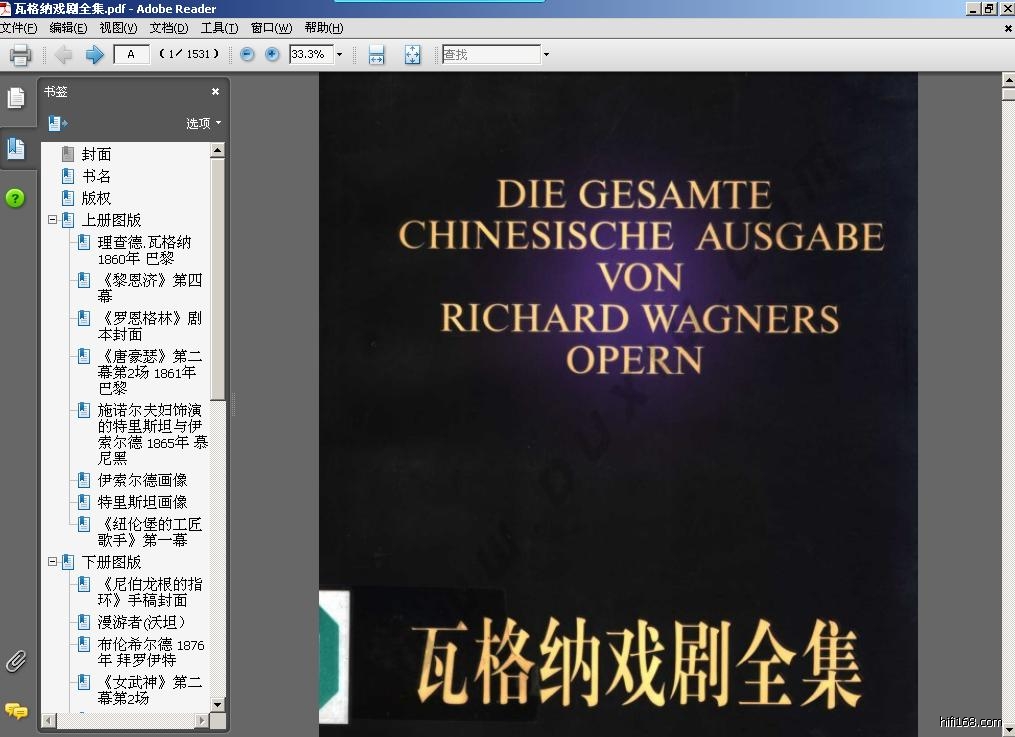1015x737 pixels.
Task: Click the zoom in plus button
Action: point(271,55)
